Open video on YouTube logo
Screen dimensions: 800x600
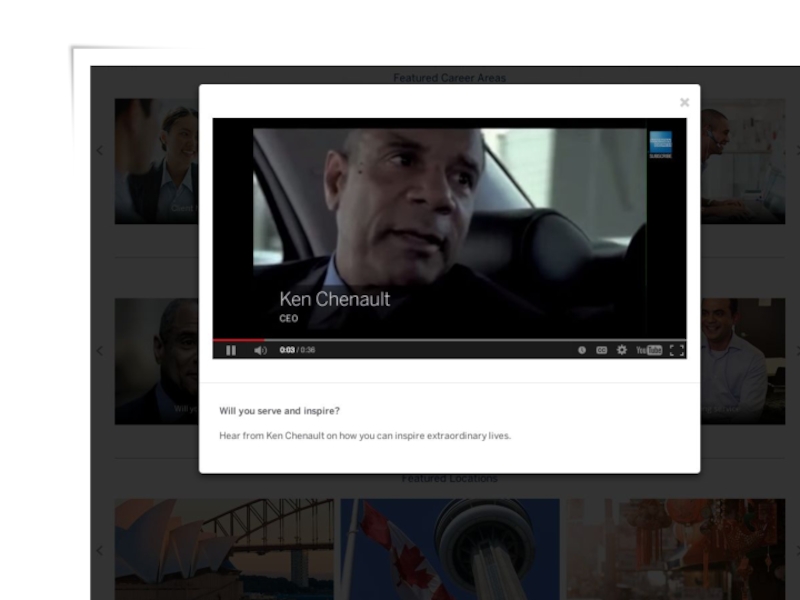(649, 350)
